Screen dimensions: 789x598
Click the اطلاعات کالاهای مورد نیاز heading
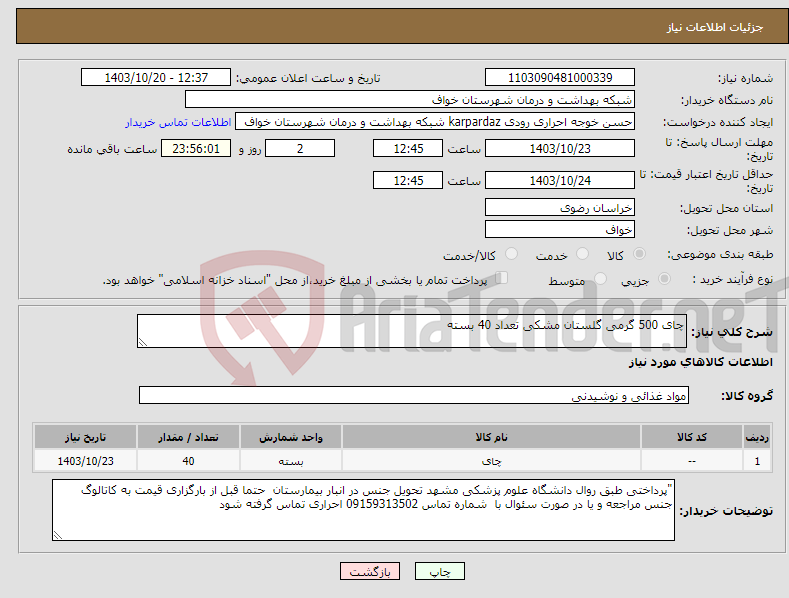pyautogui.click(x=700, y=362)
